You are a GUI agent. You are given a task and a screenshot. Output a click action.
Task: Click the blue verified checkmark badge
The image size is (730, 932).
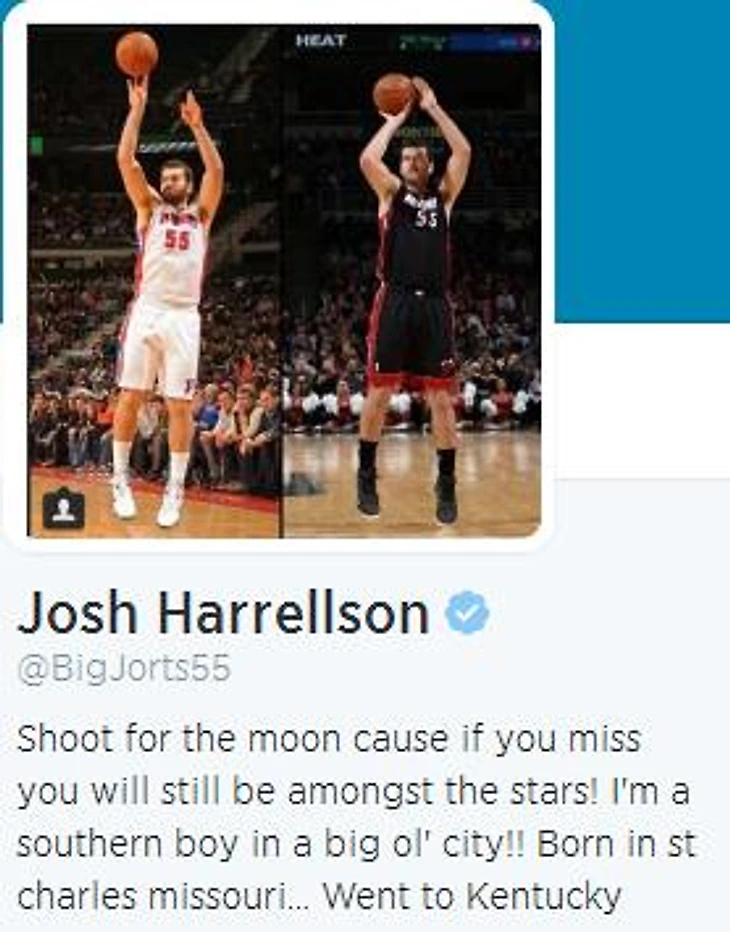(x=468, y=612)
